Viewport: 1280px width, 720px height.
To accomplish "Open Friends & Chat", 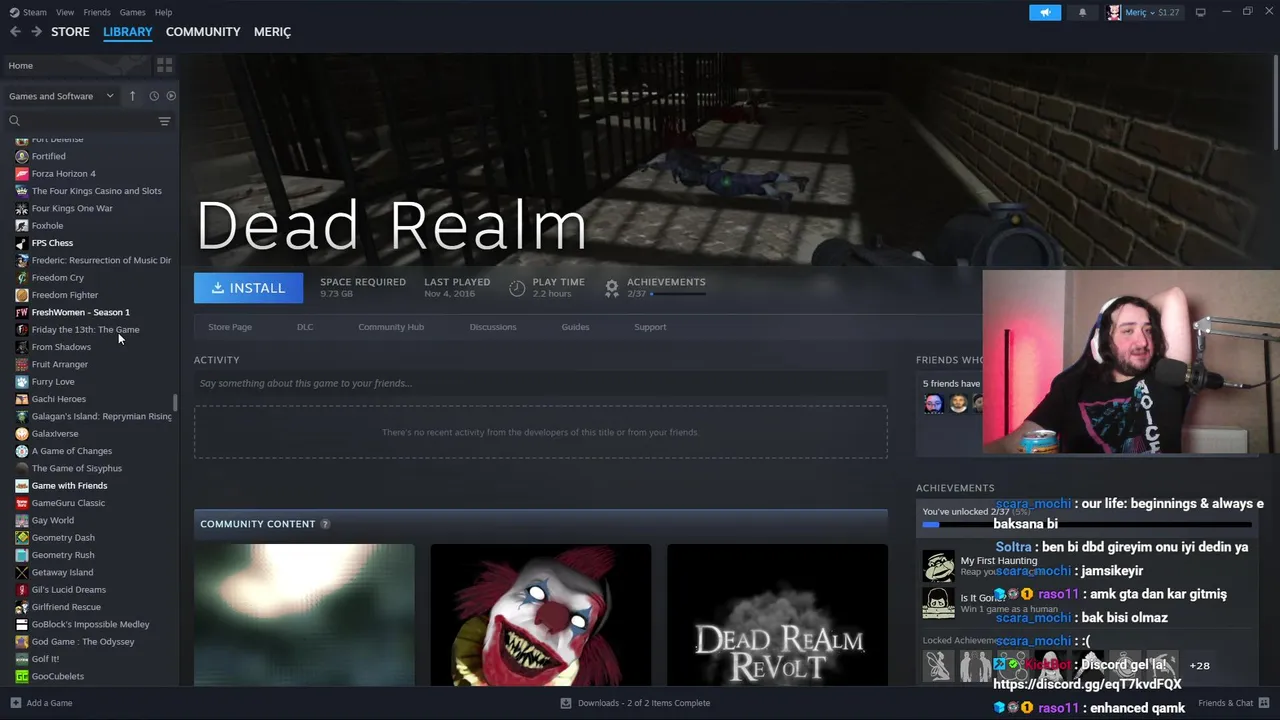I will pyautogui.click(x=1232, y=703).
